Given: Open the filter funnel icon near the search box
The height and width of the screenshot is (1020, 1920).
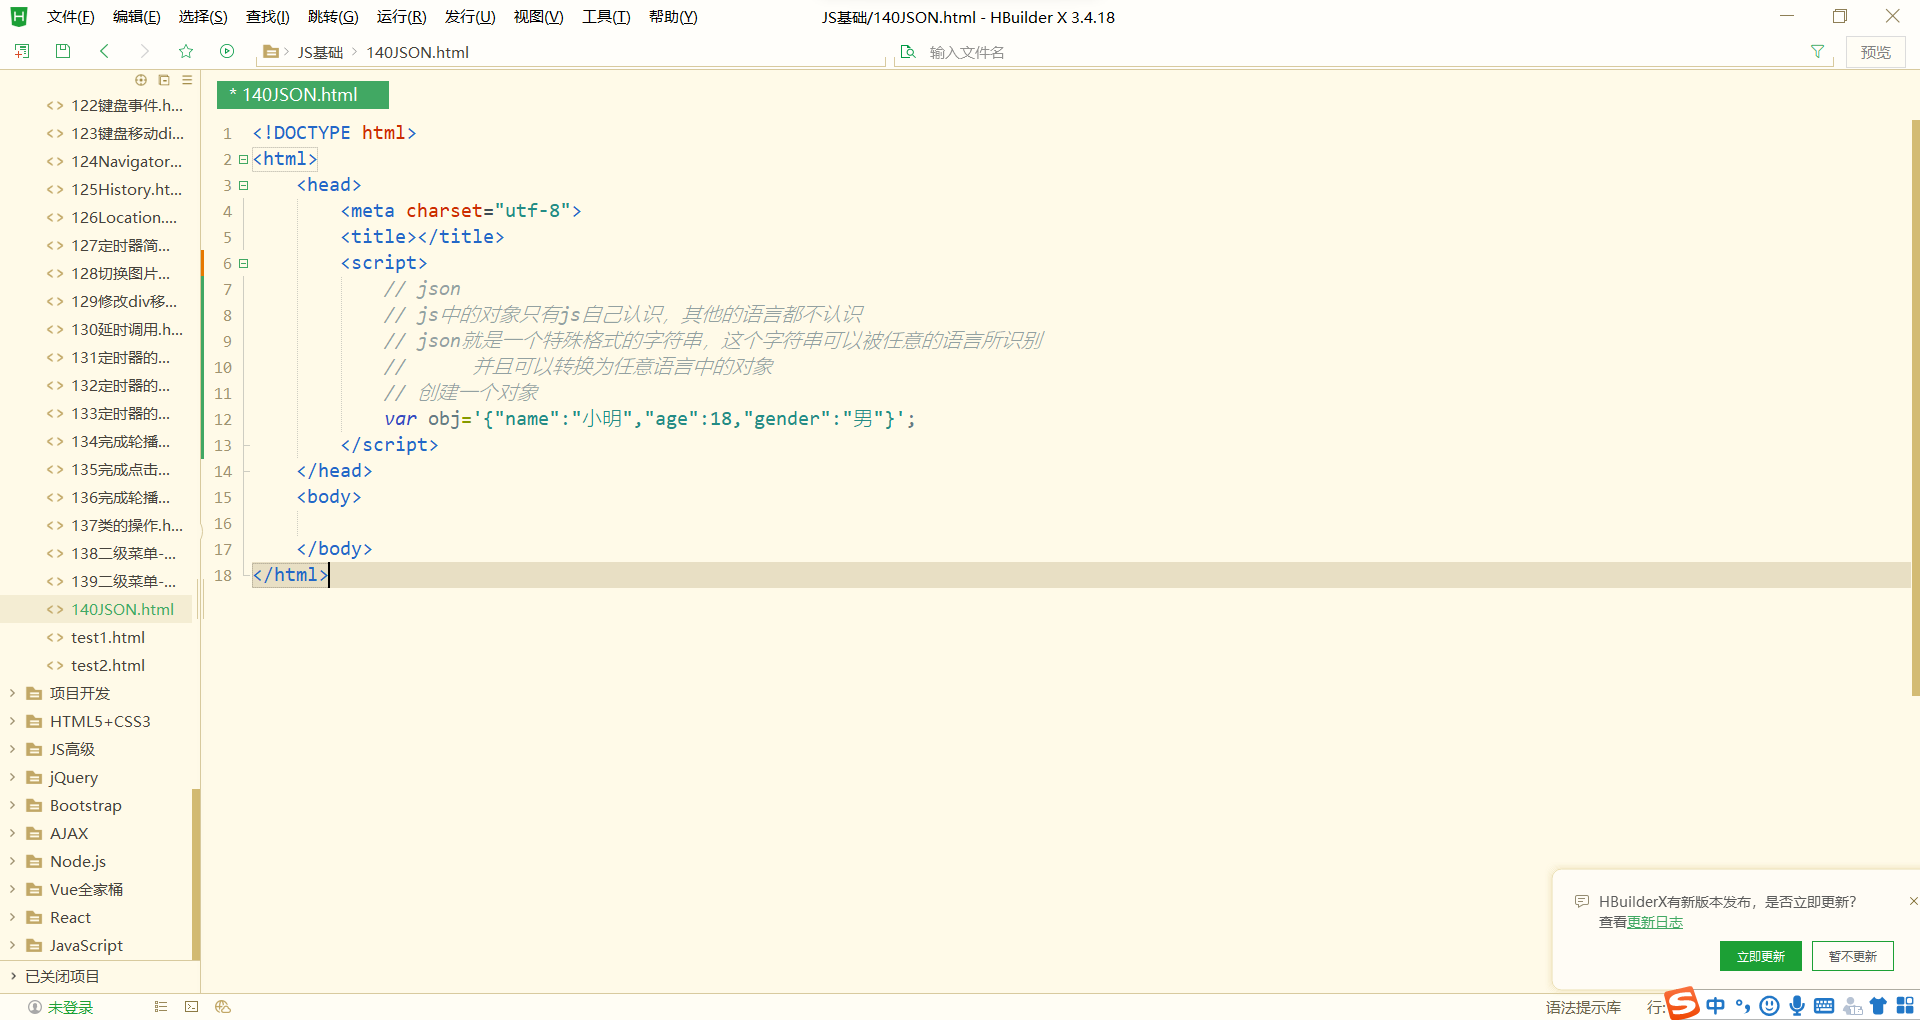Looking at the screenshot, I should [x=1817, y=51].
